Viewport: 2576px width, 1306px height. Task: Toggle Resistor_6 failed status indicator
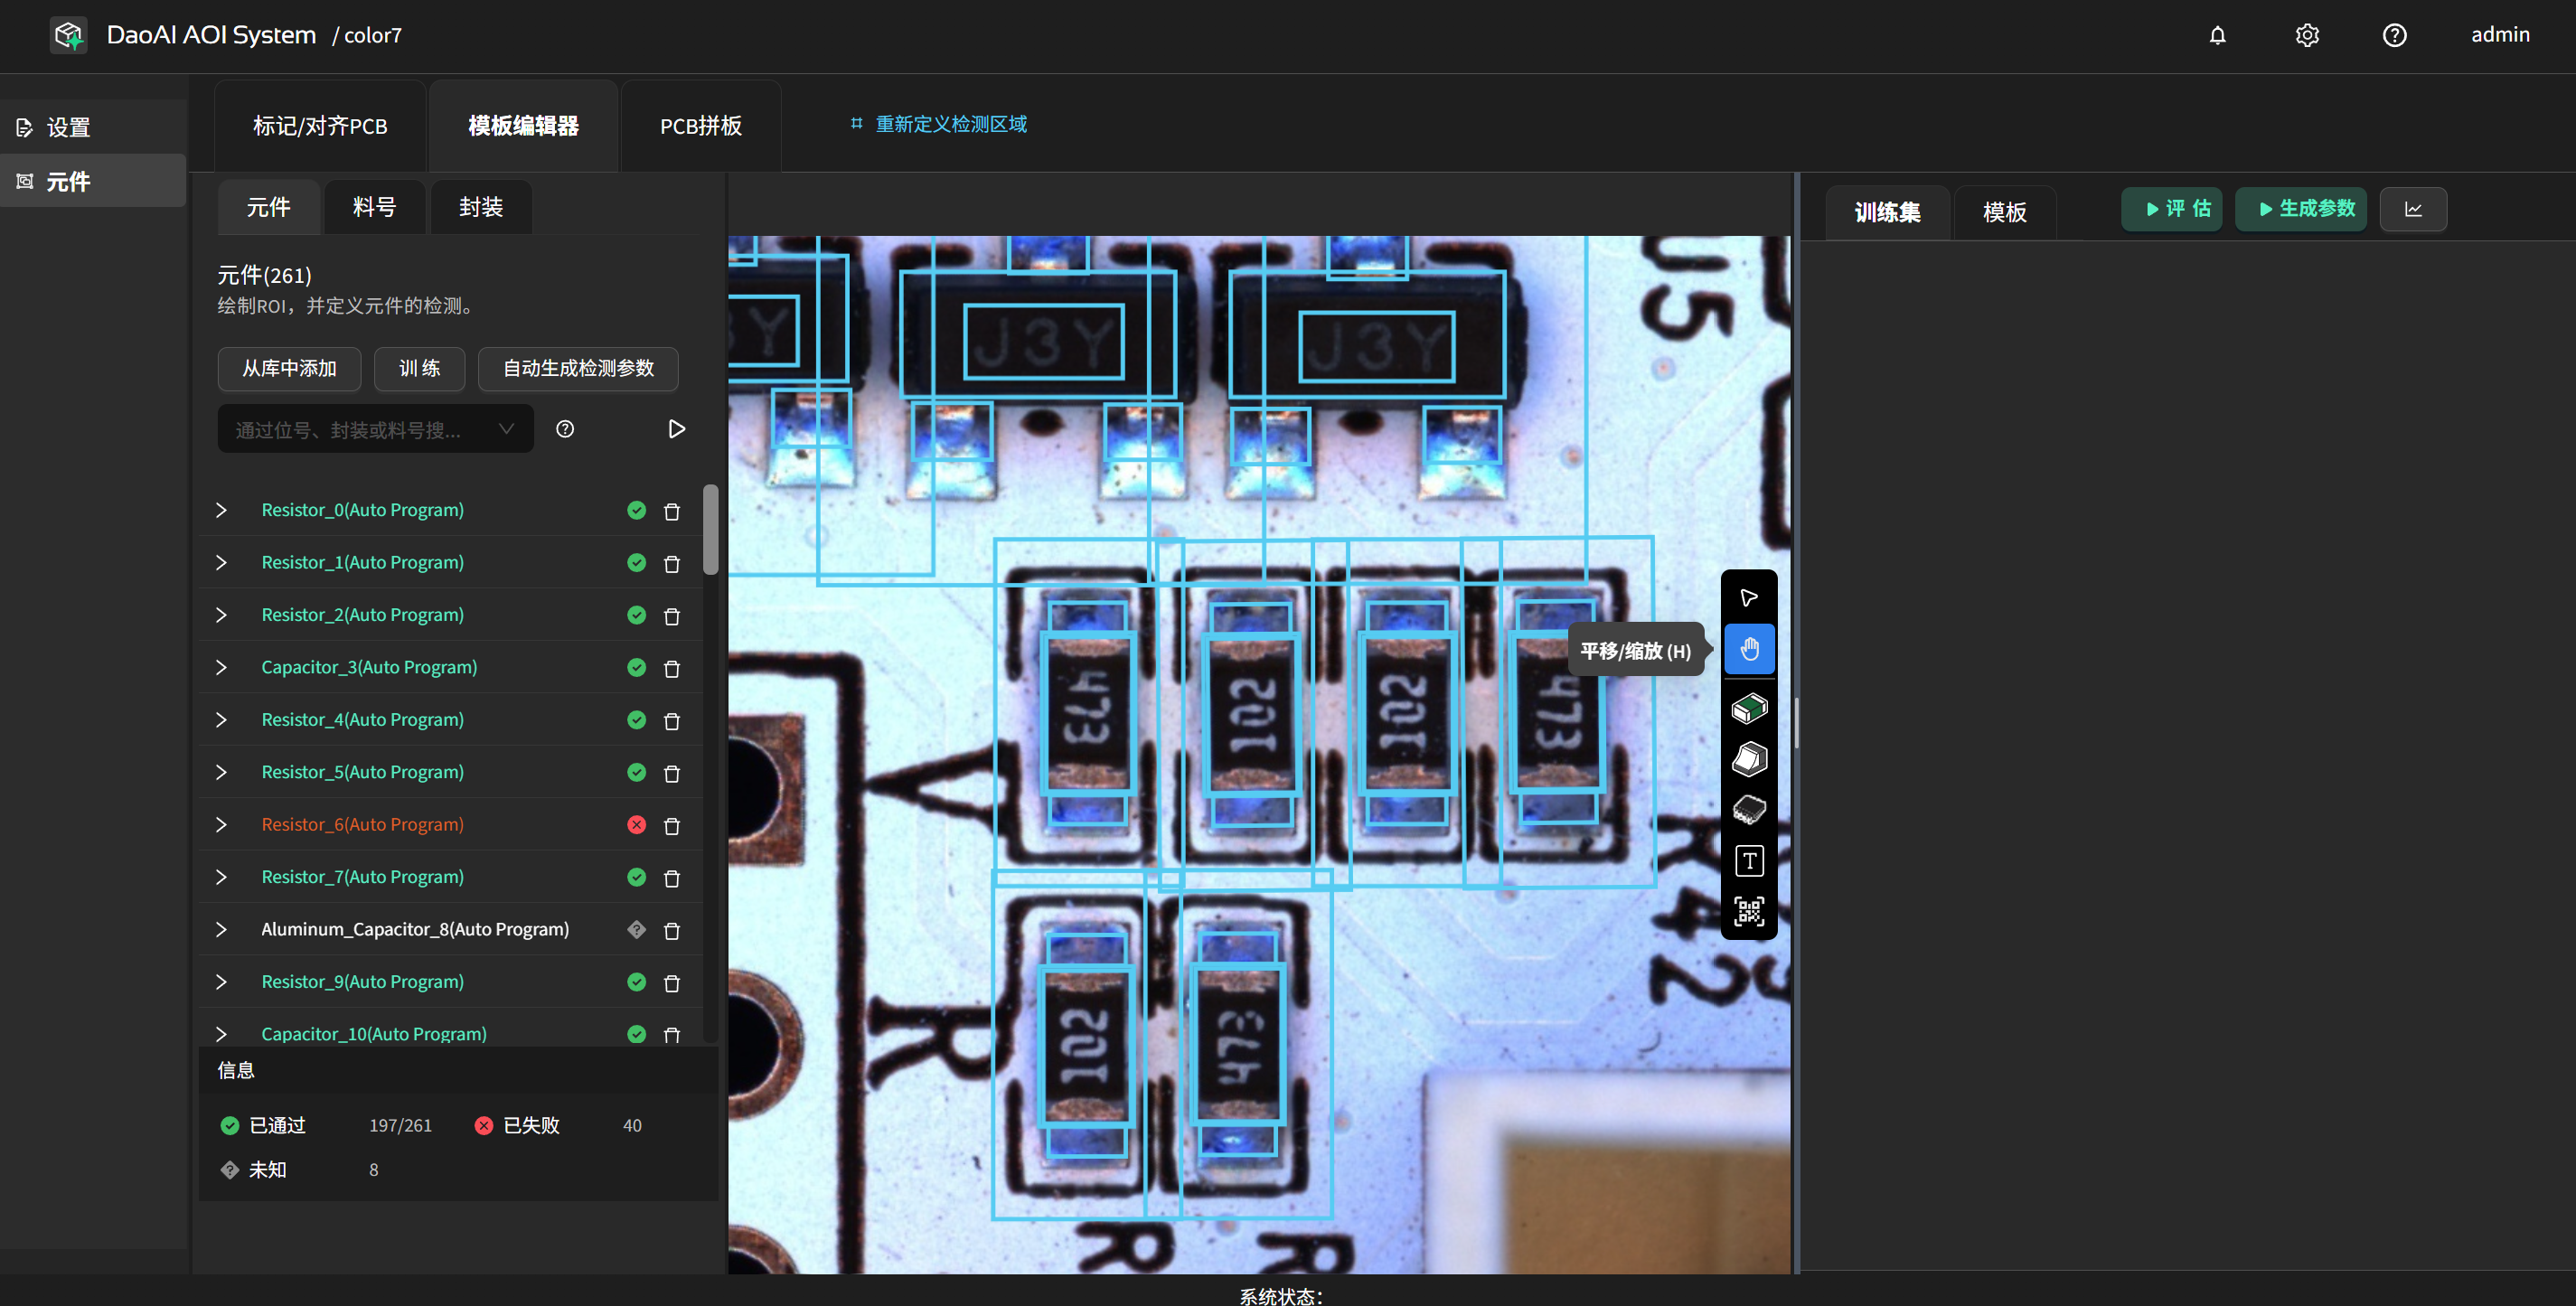(636, 825)
